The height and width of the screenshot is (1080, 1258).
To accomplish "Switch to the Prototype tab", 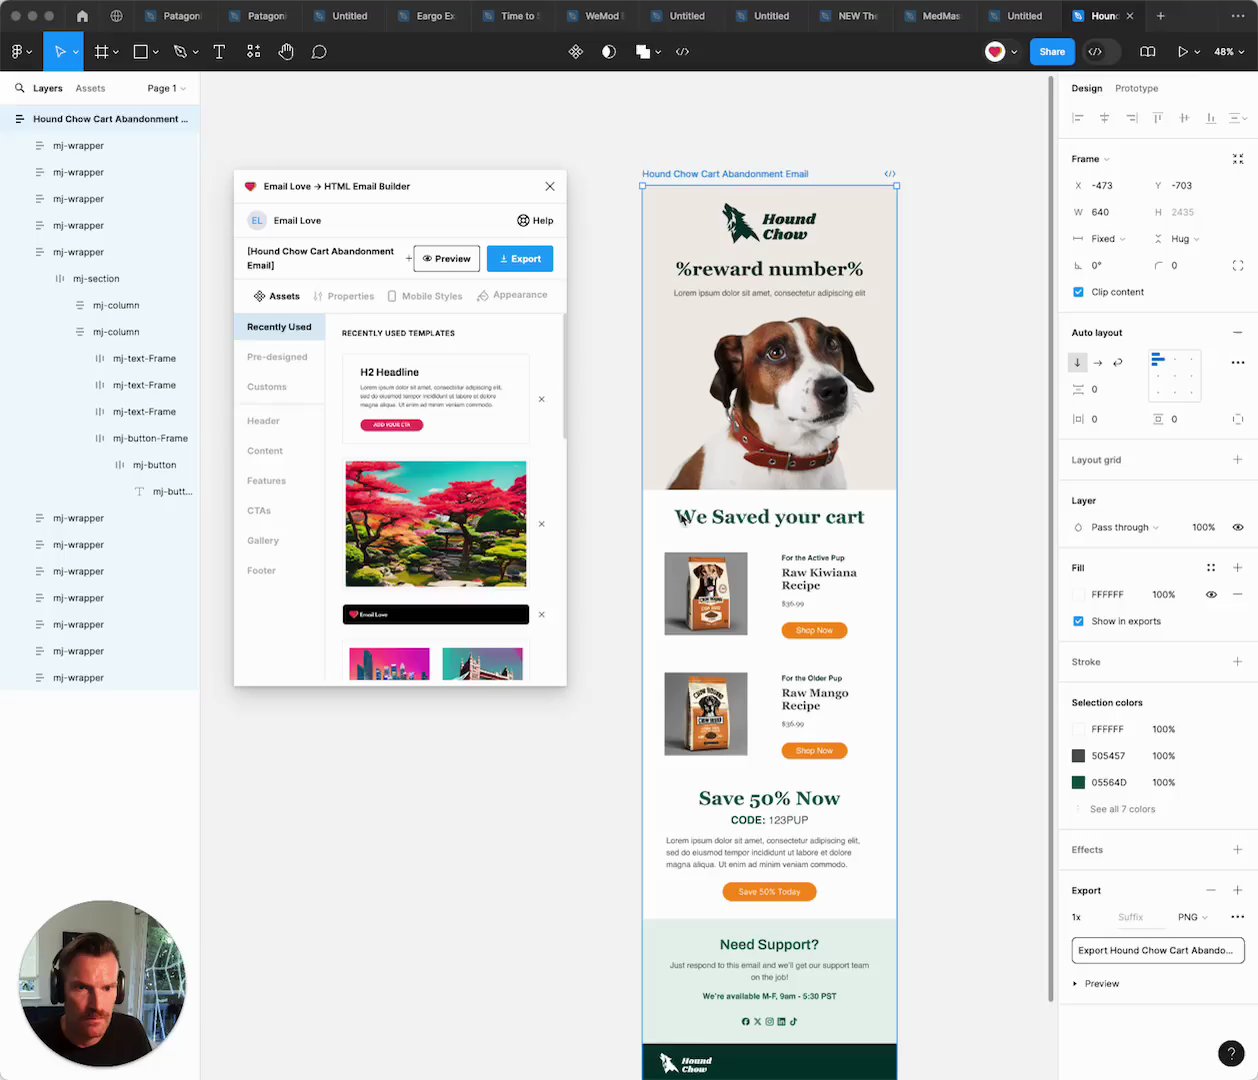I will pyautogui.click(x=1136, y=88).
